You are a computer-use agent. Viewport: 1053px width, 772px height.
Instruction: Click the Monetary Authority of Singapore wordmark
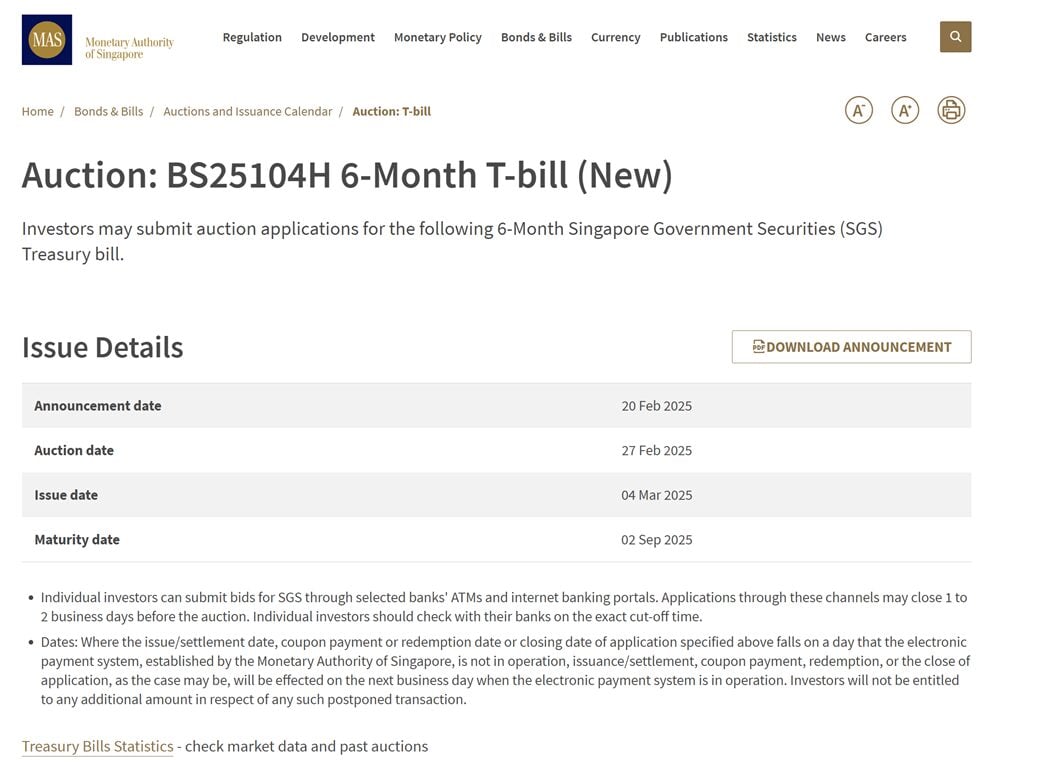129,48
